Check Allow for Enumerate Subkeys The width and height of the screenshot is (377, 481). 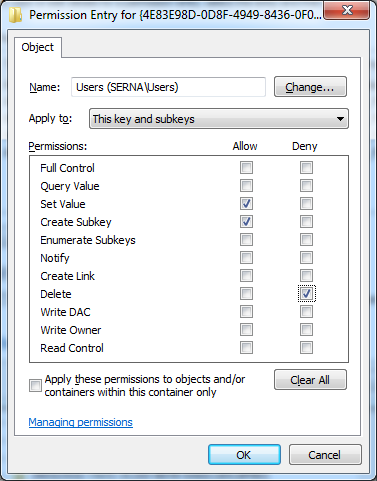pyautogui.click(x=246, y=240)
